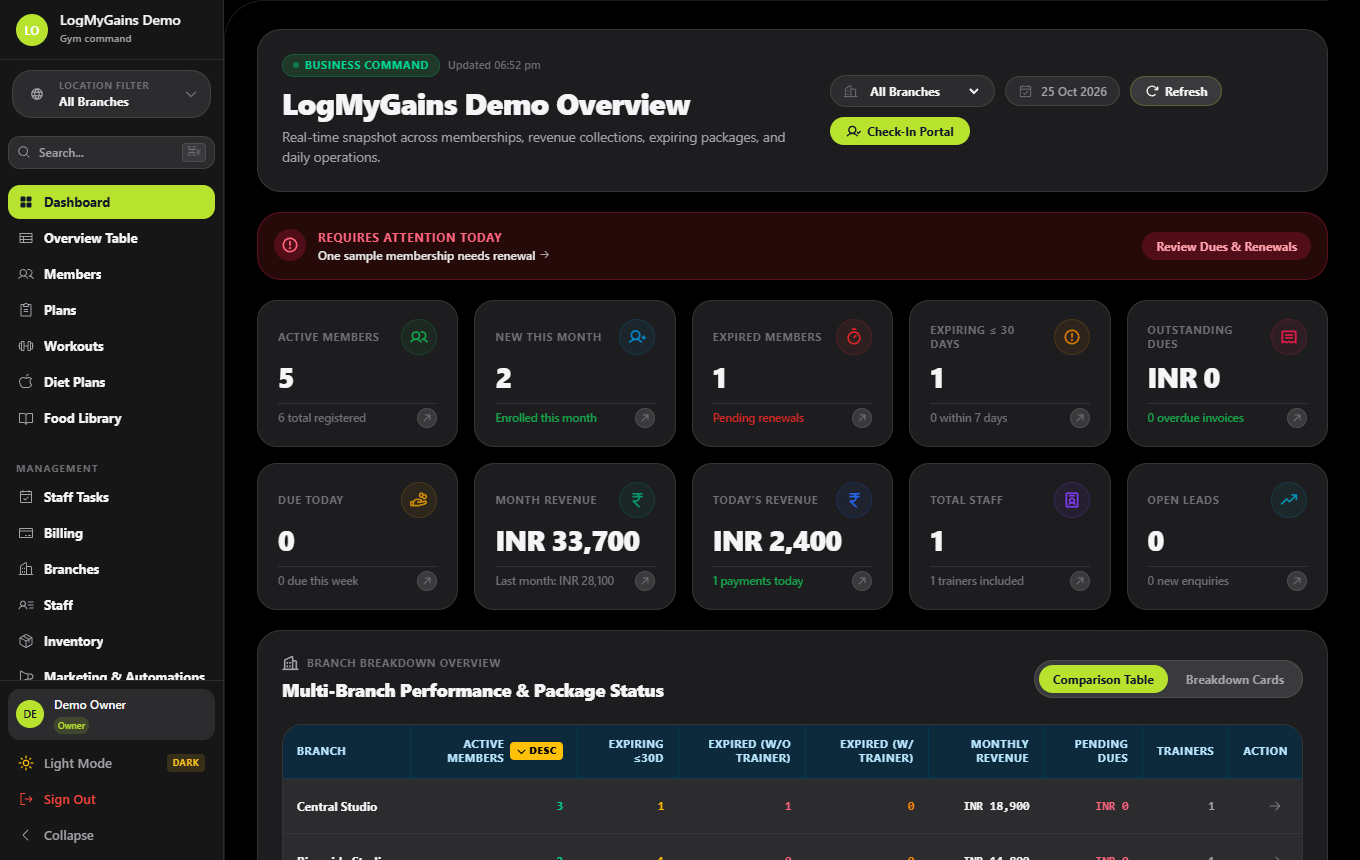Image resolution: width=1360 pixels, height=860 pixels.
Task: Sign Out of the account
Action: tap(112, 799)
